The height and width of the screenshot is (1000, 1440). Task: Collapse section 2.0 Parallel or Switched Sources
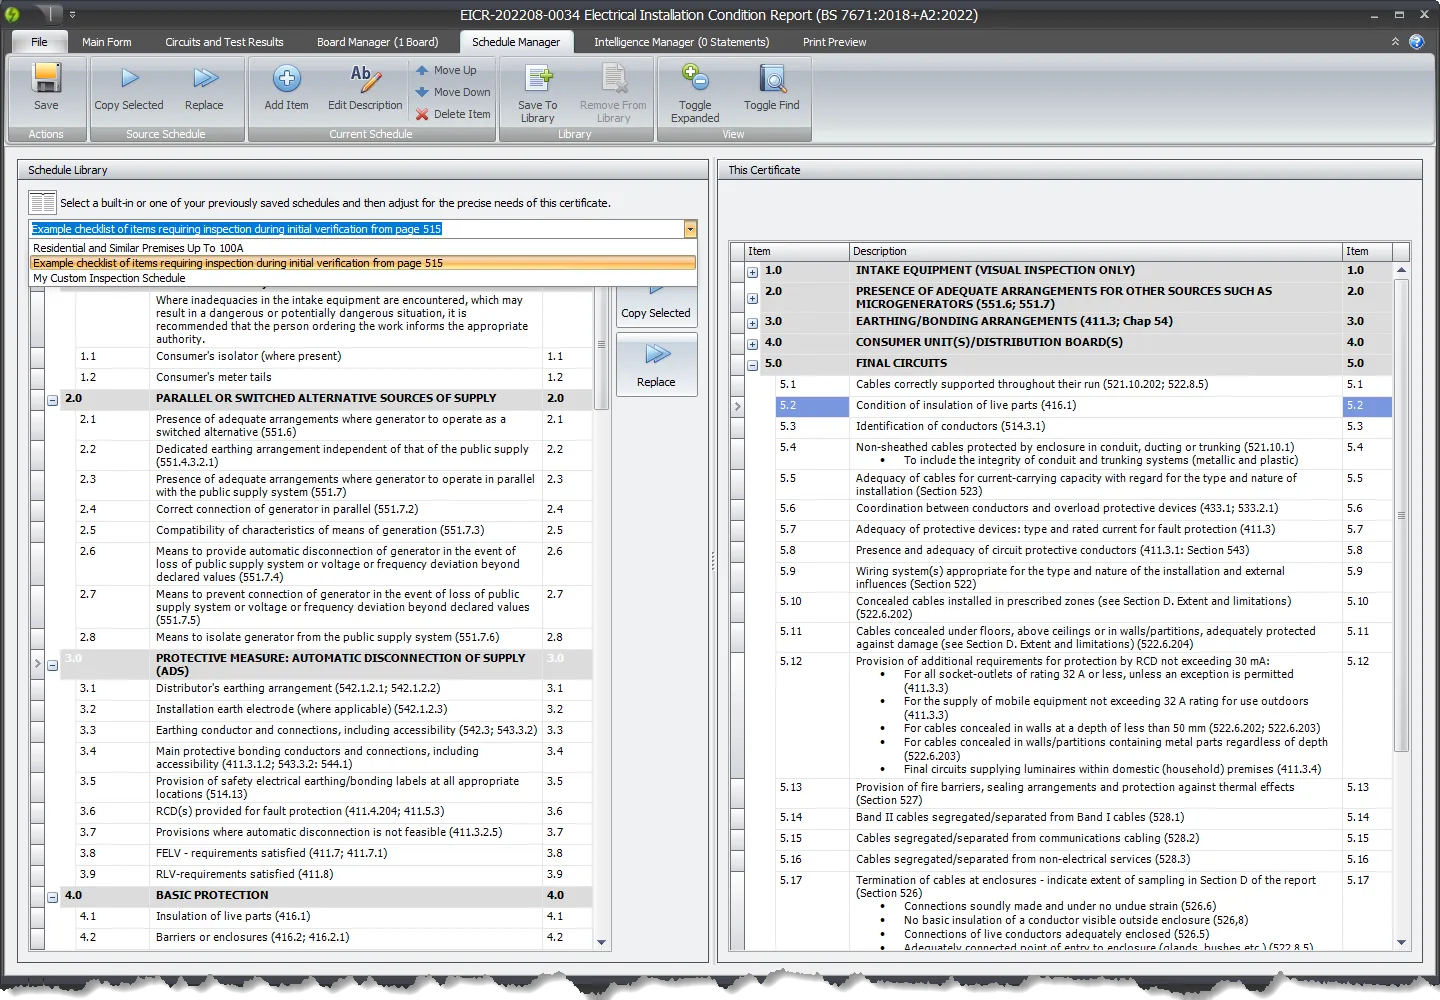(52, 398)
